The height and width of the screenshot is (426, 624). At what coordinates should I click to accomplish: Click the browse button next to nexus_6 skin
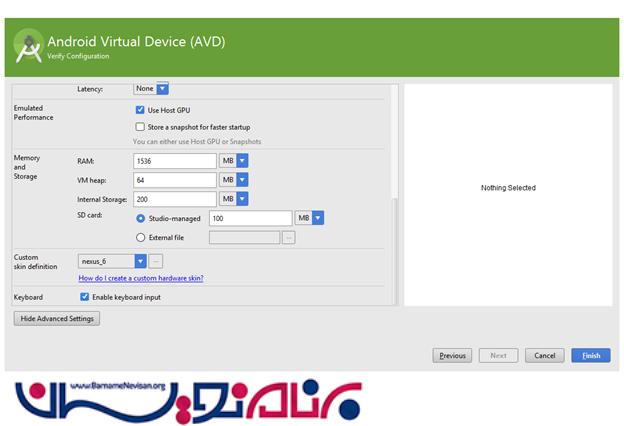click(x=156, y=261)
